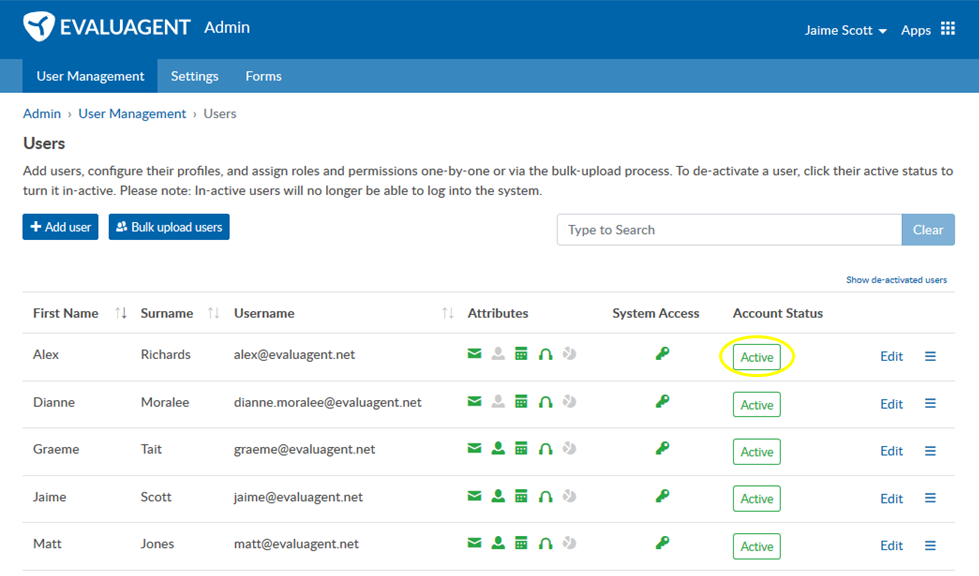Click Bulk upload users button
The image size is (979, 576).
169,227
